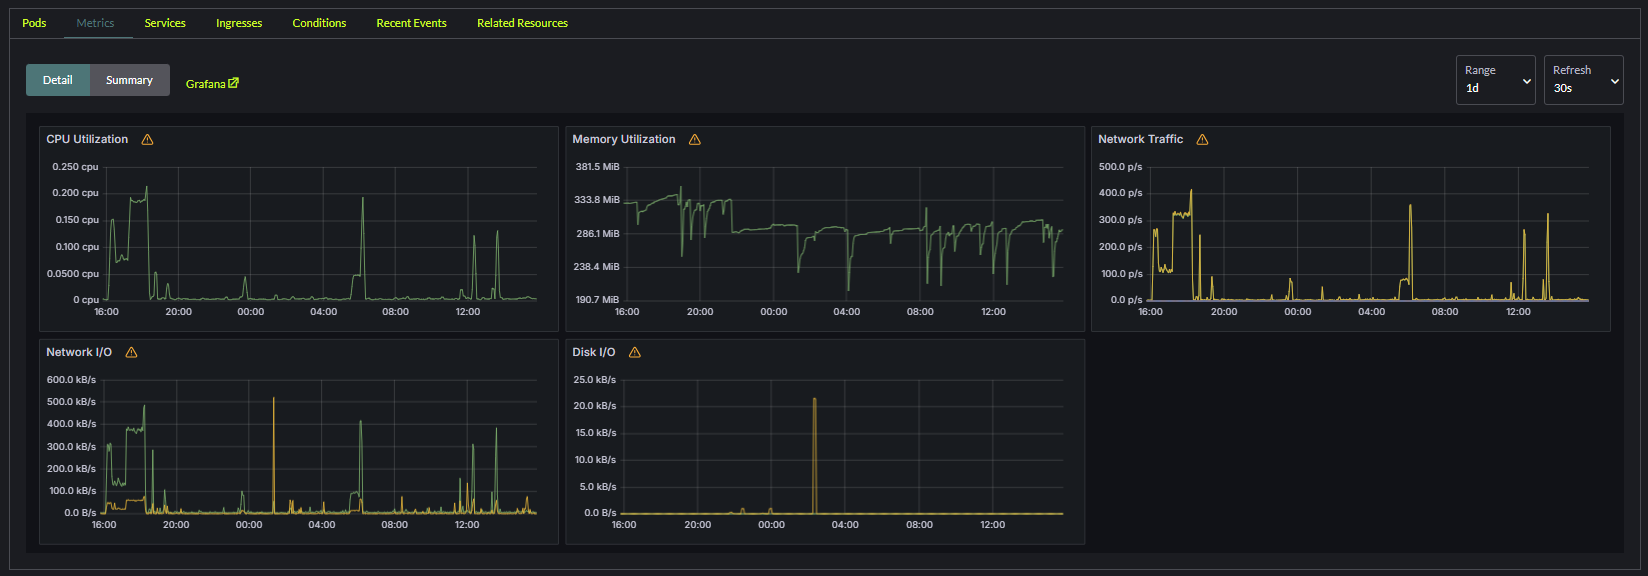Go to the Services tab
This screenshot has height=576, width=1648.
pyautogui.click(x=165, y=23)
